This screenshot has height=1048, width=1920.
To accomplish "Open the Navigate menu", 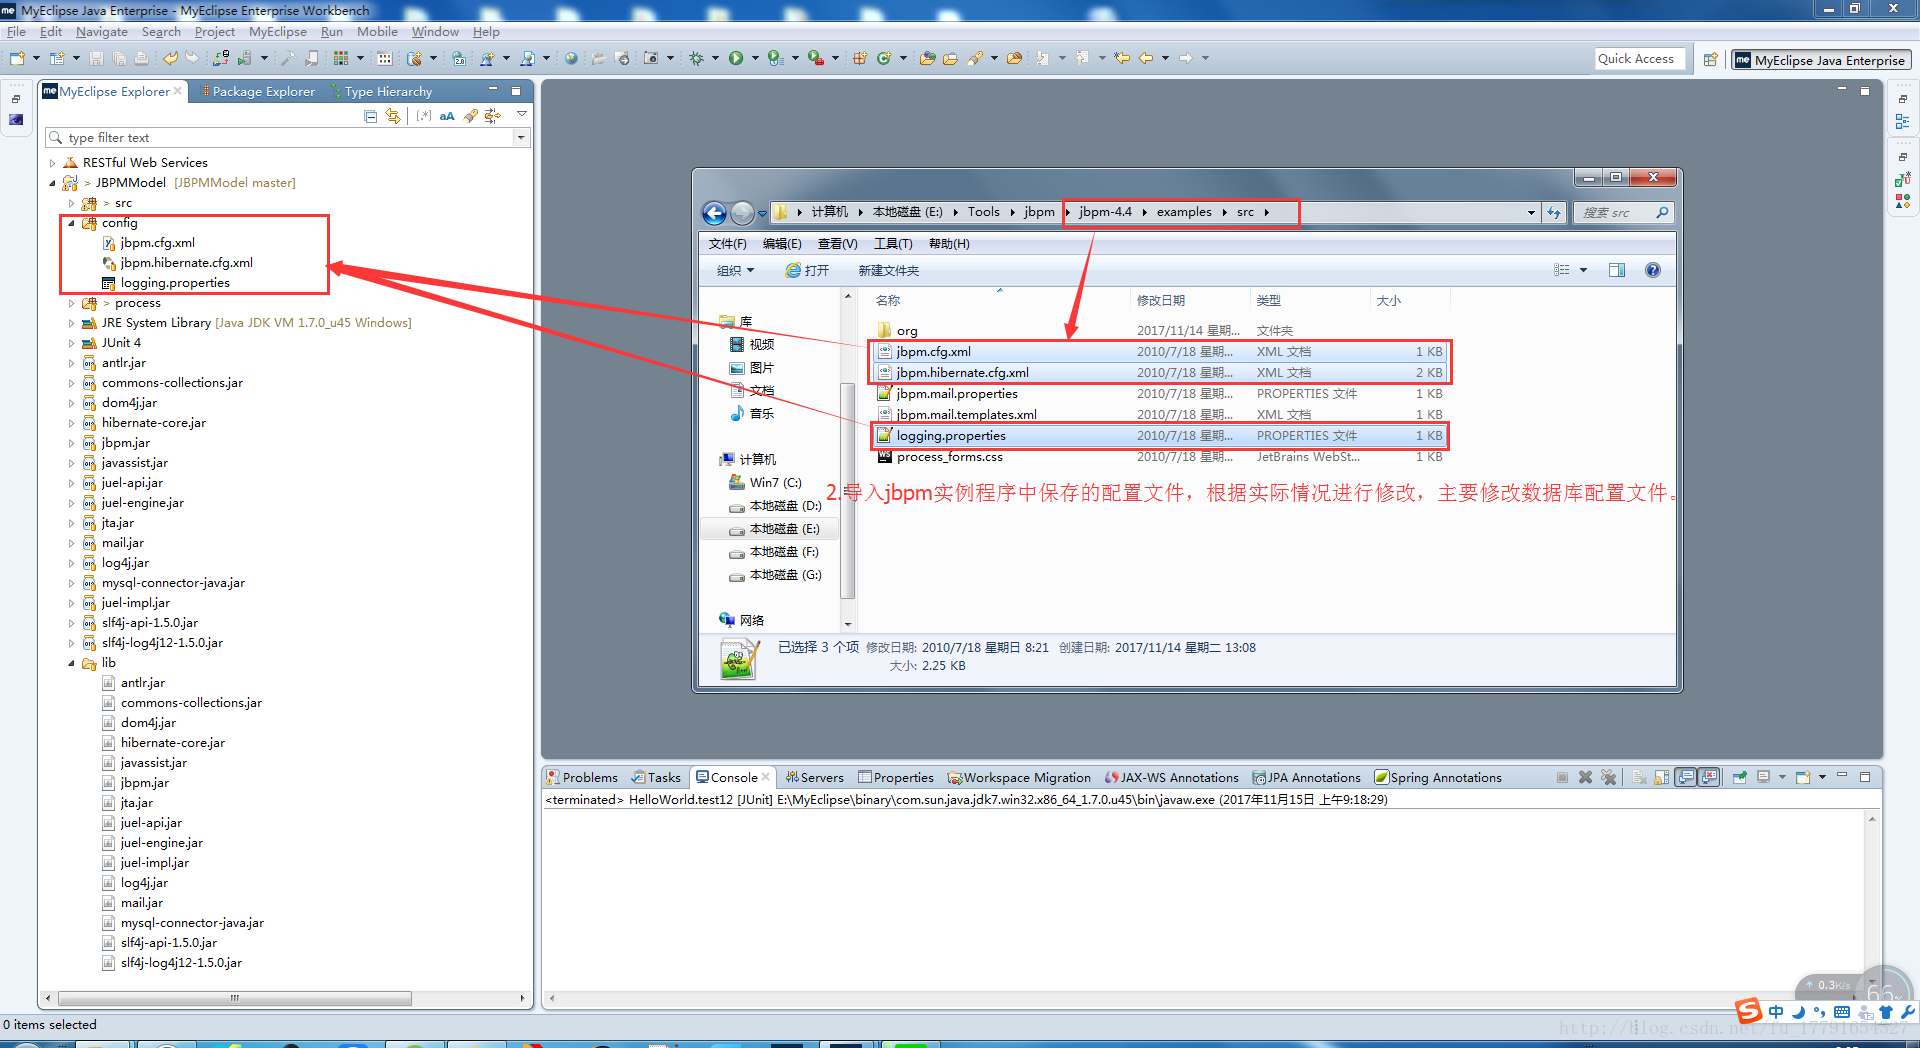I will (102, 32).
